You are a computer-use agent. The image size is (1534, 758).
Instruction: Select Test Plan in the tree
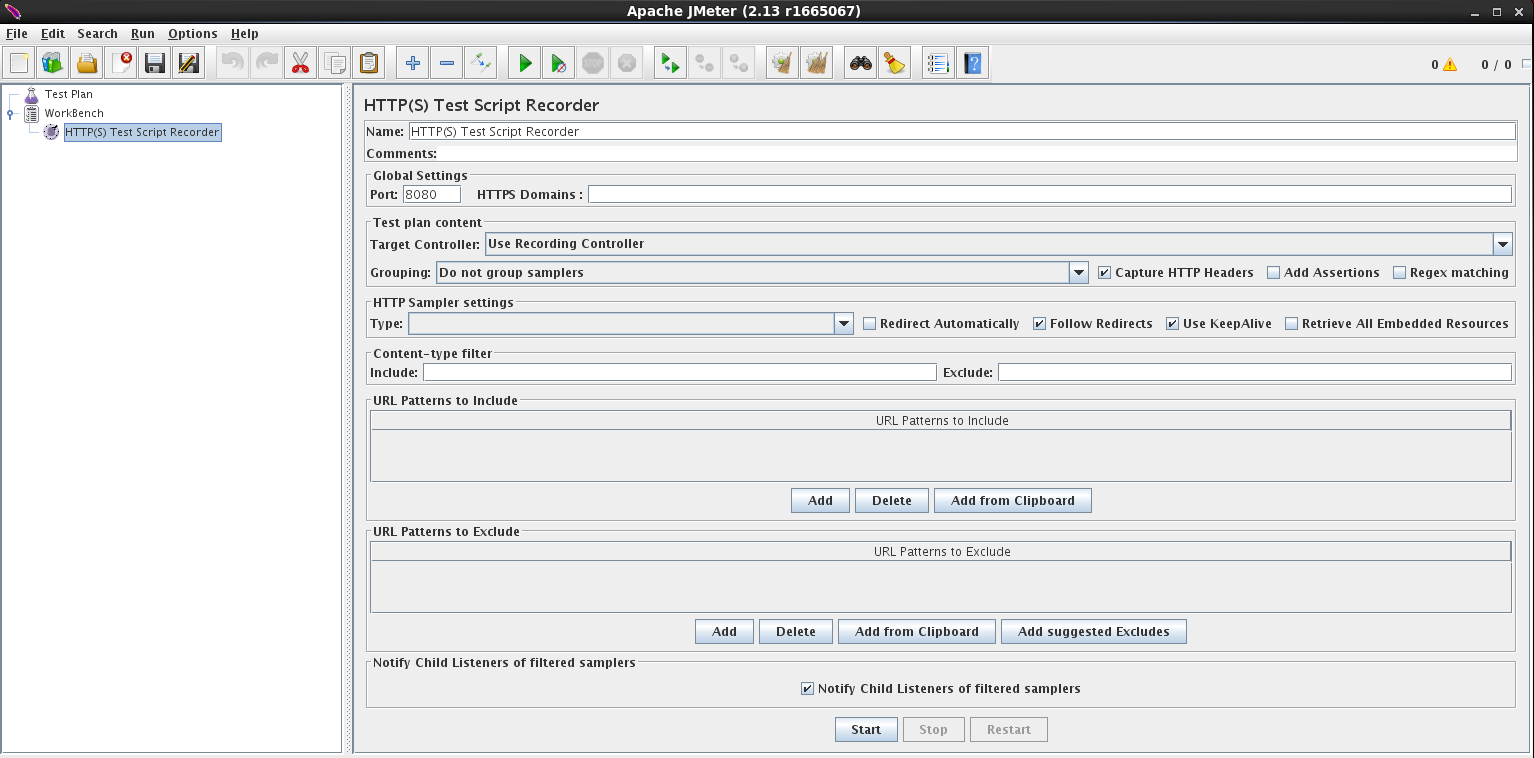68,94
